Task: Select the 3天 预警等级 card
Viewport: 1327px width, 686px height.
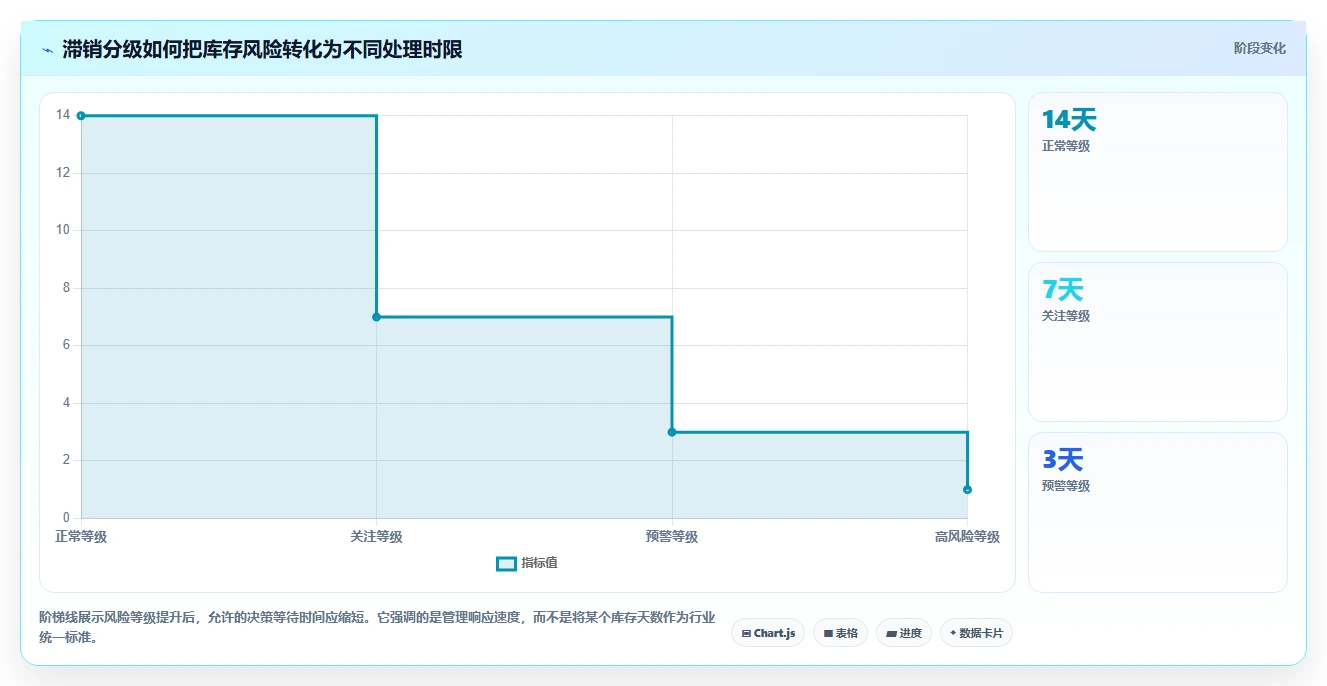Action: click(x=1157, y=512)
